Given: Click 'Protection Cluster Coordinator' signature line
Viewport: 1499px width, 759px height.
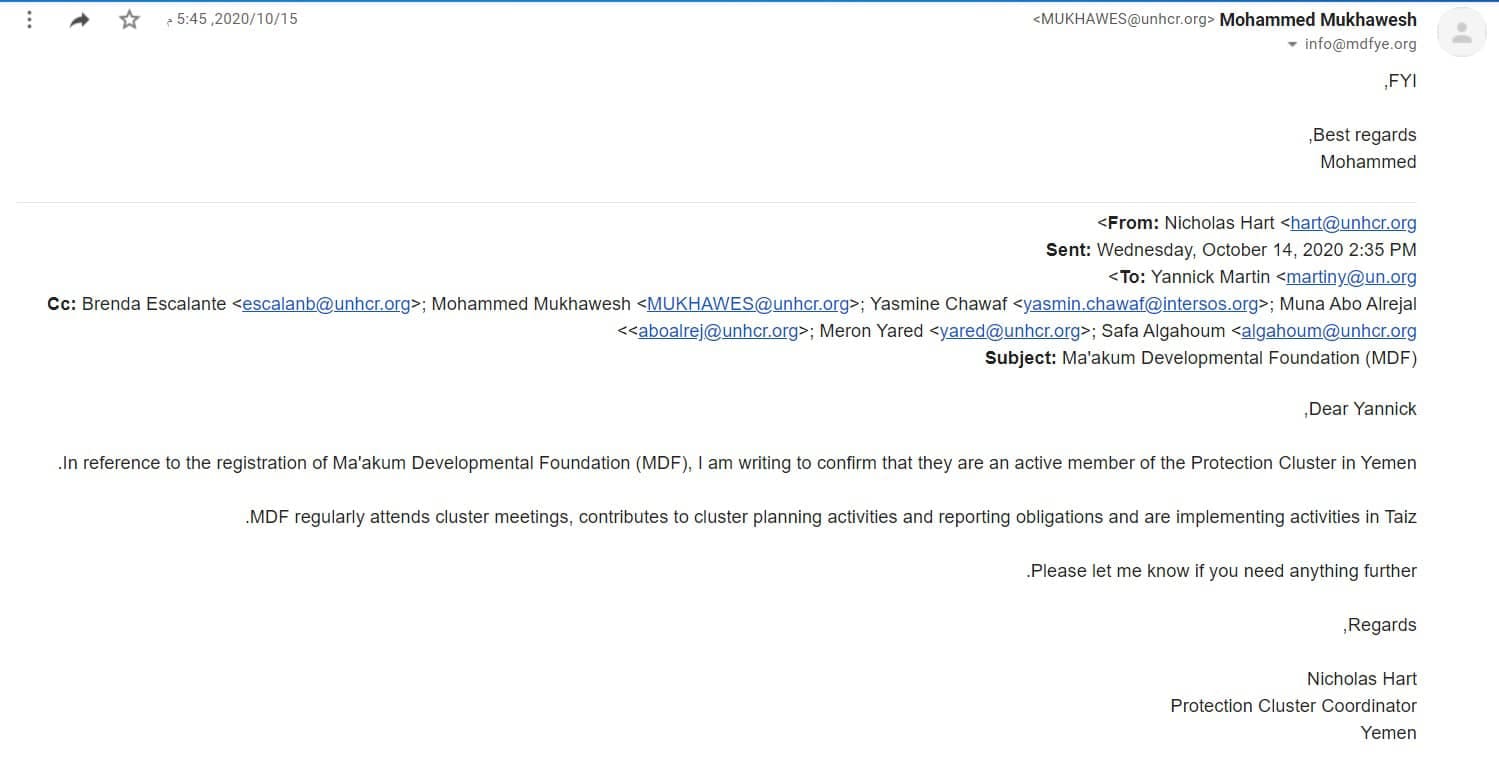Looking at the screenshot, I should coord(1293,706).
